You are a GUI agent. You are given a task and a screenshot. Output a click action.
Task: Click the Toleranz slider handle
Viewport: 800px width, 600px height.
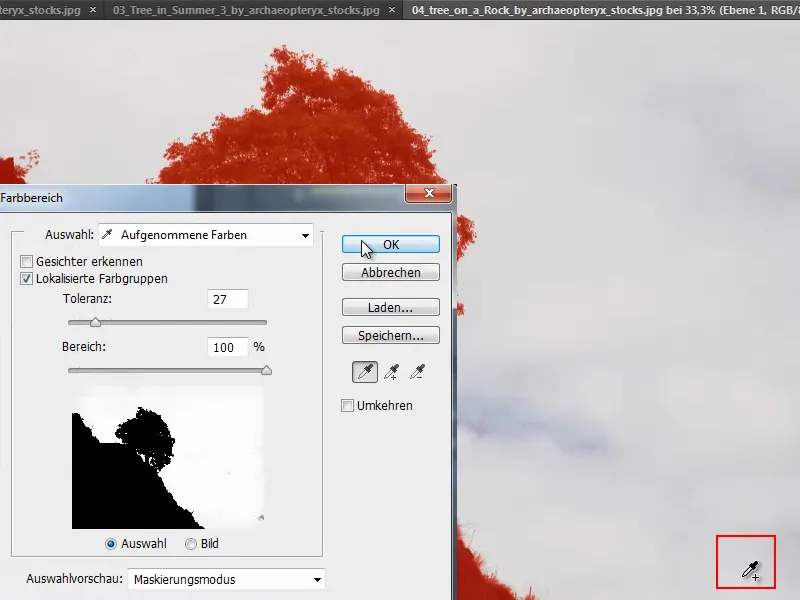[95, 322]
